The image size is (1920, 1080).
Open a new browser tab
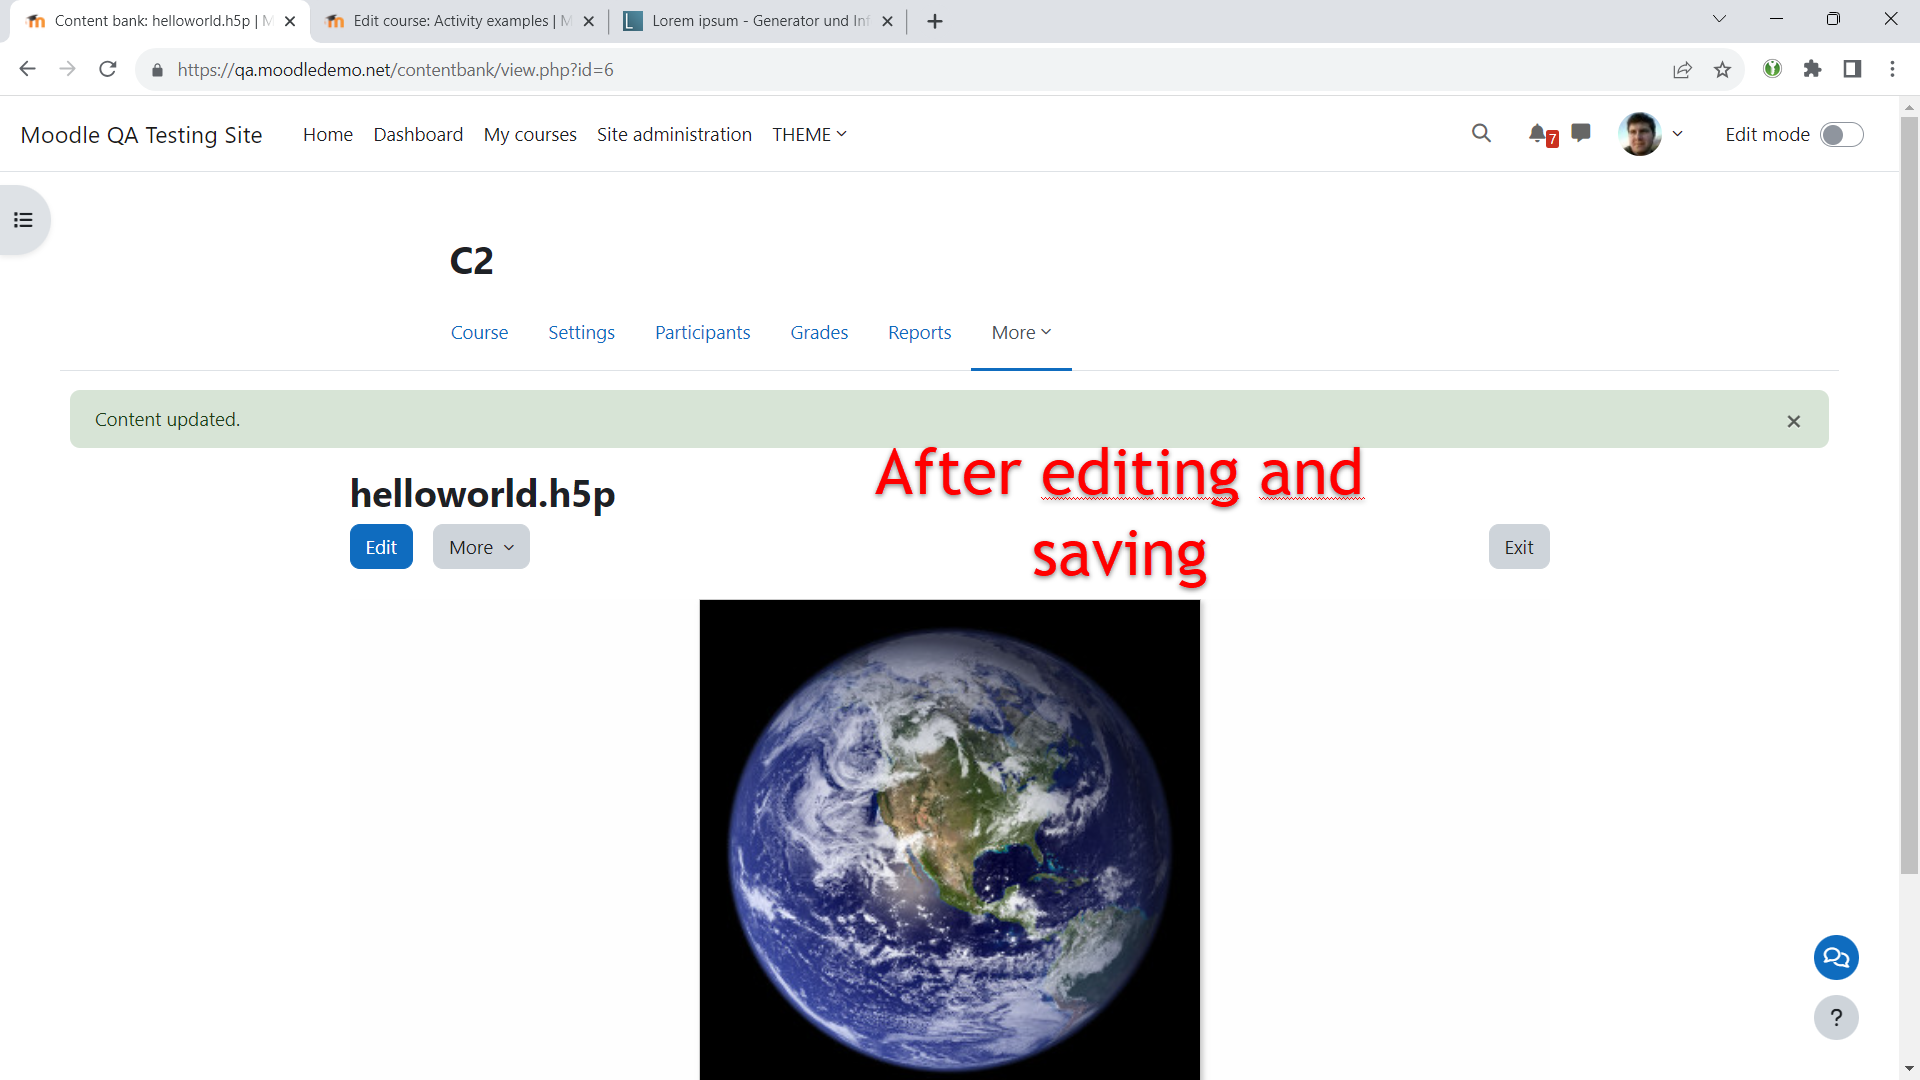[935, 21]
